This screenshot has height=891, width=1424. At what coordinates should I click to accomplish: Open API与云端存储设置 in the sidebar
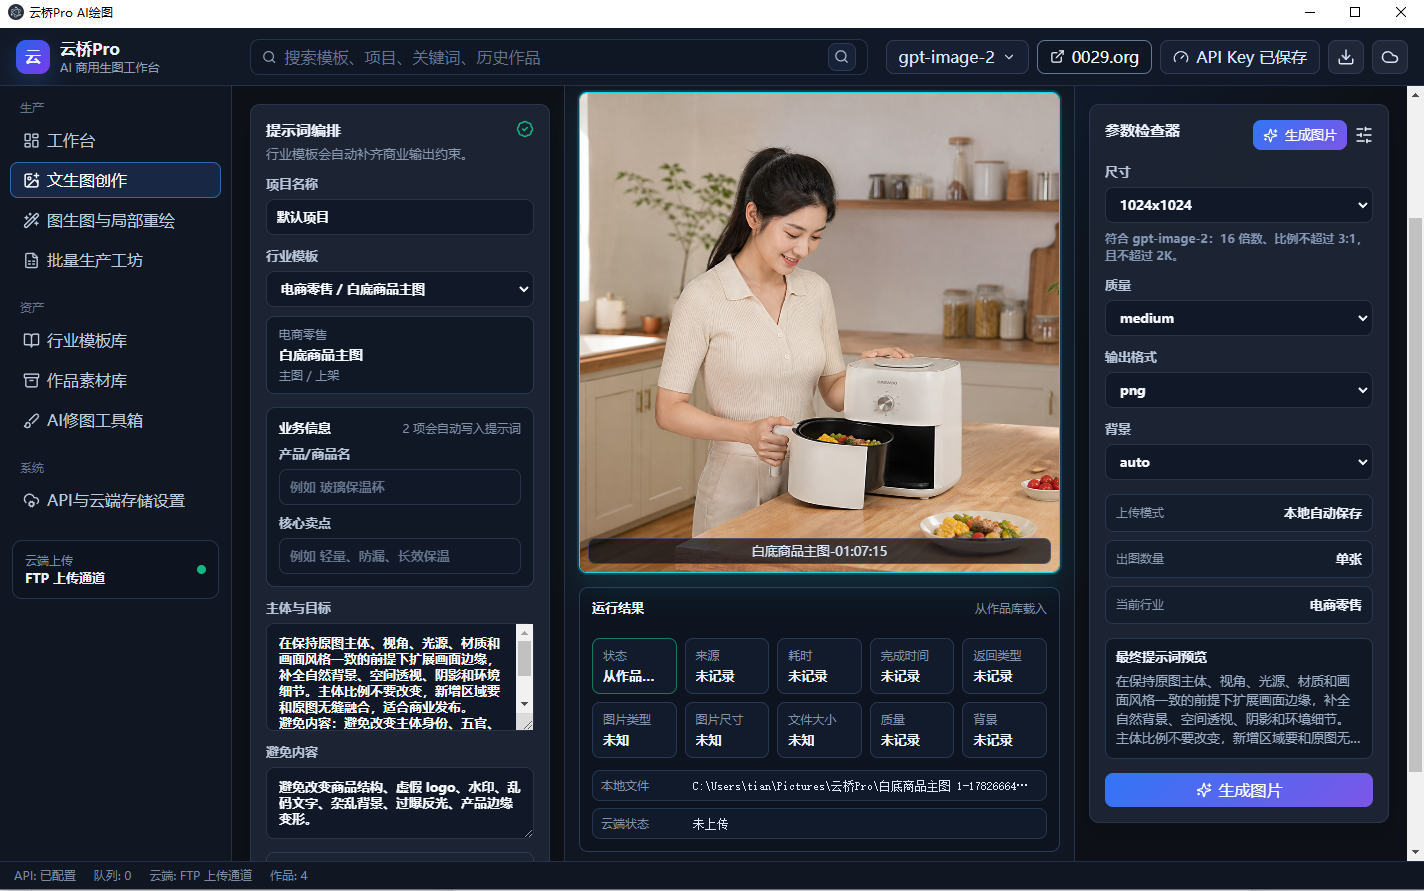pyautogui.click(x=115, y=500)
